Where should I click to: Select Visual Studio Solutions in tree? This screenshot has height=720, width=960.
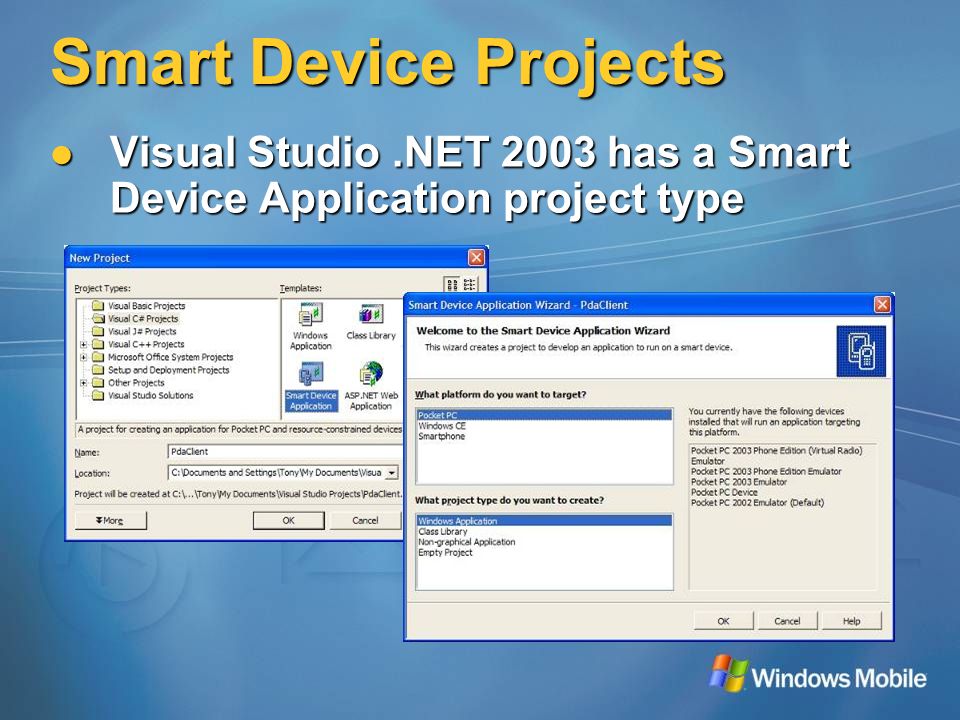coord(151,396)
